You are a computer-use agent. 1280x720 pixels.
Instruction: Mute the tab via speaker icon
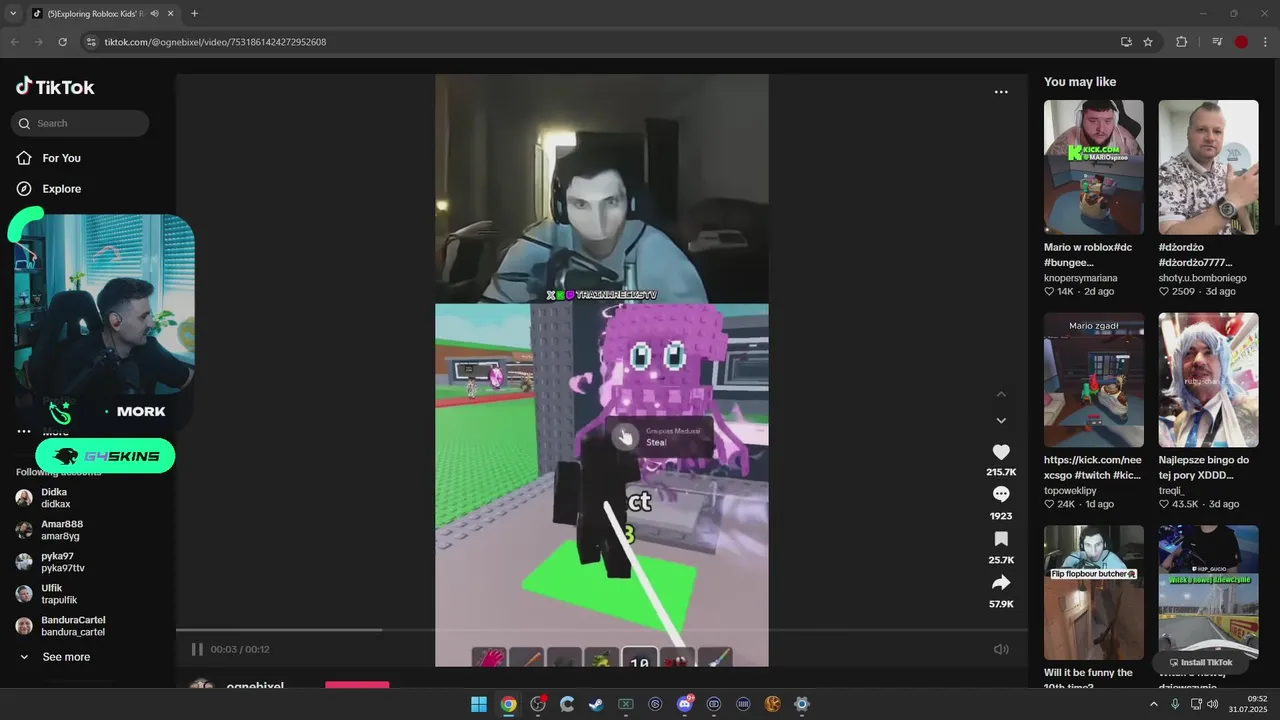[x=154, y=13]
